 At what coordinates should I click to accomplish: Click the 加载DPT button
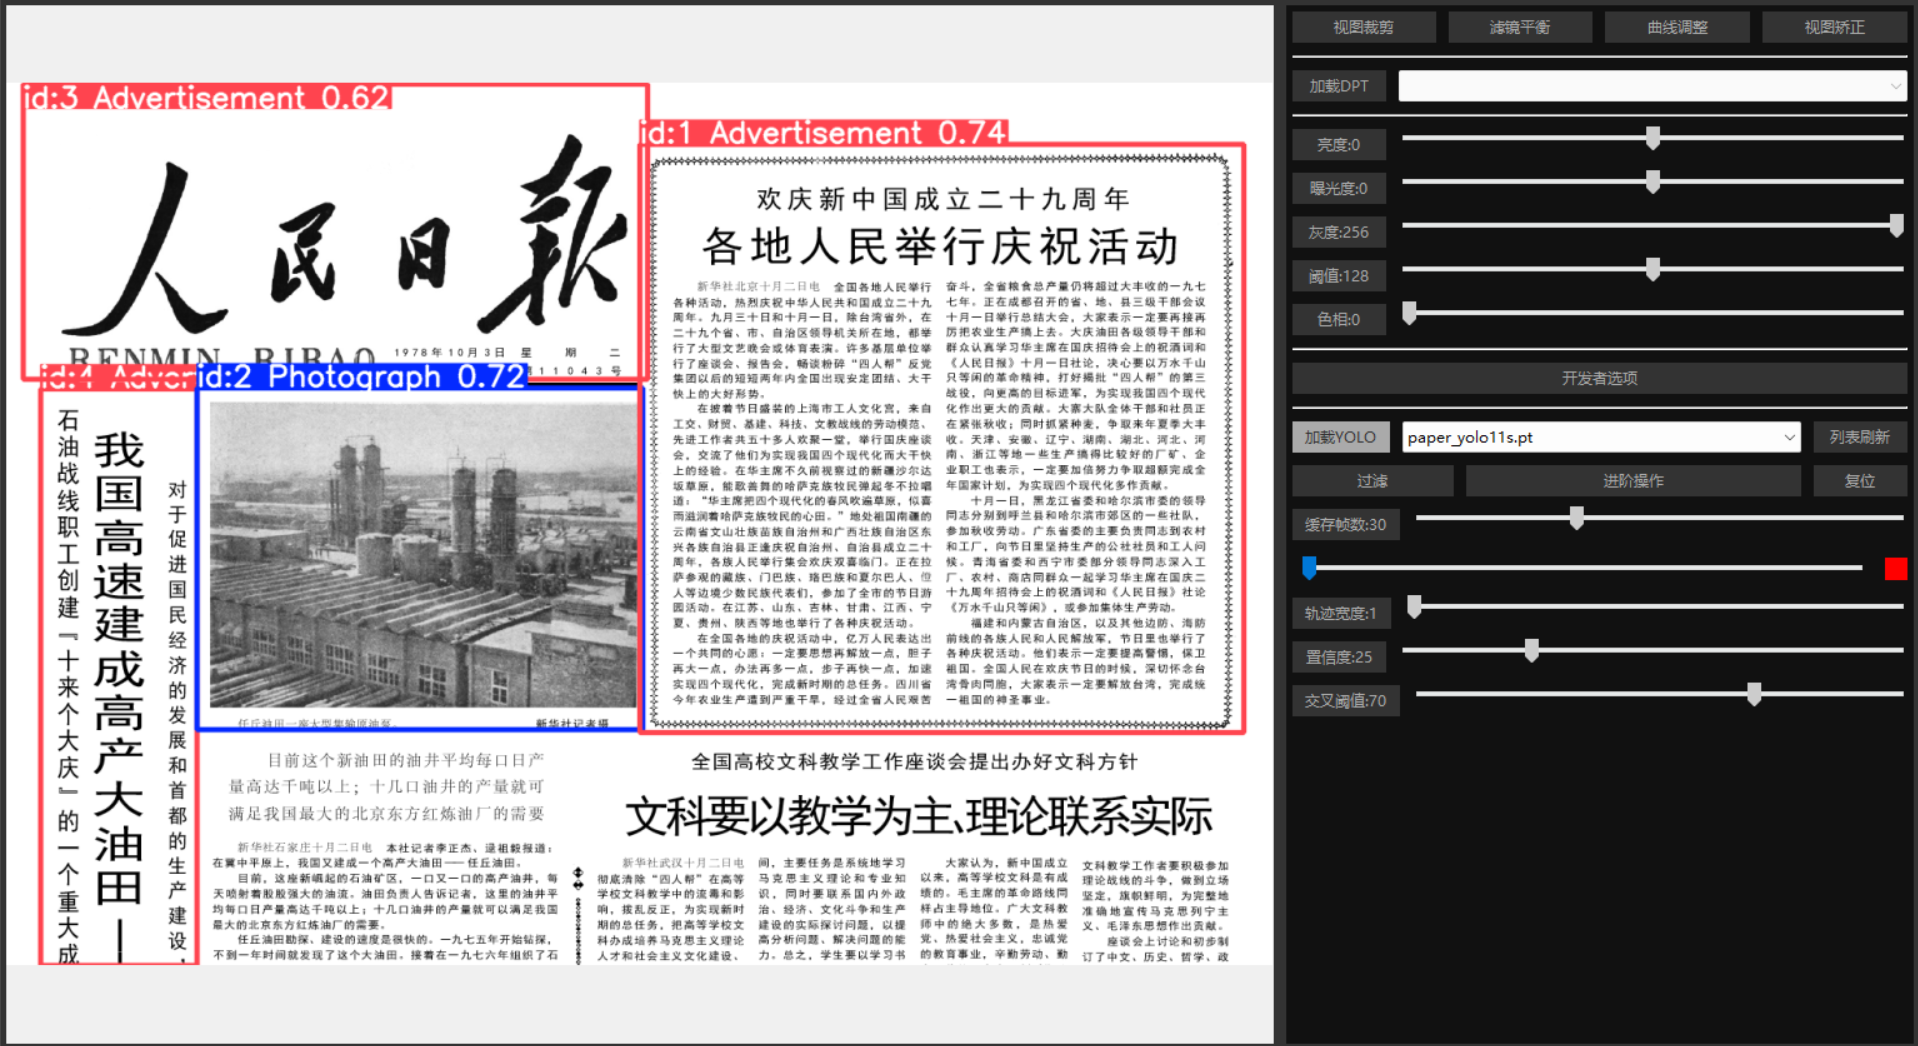click(1339, 86)
